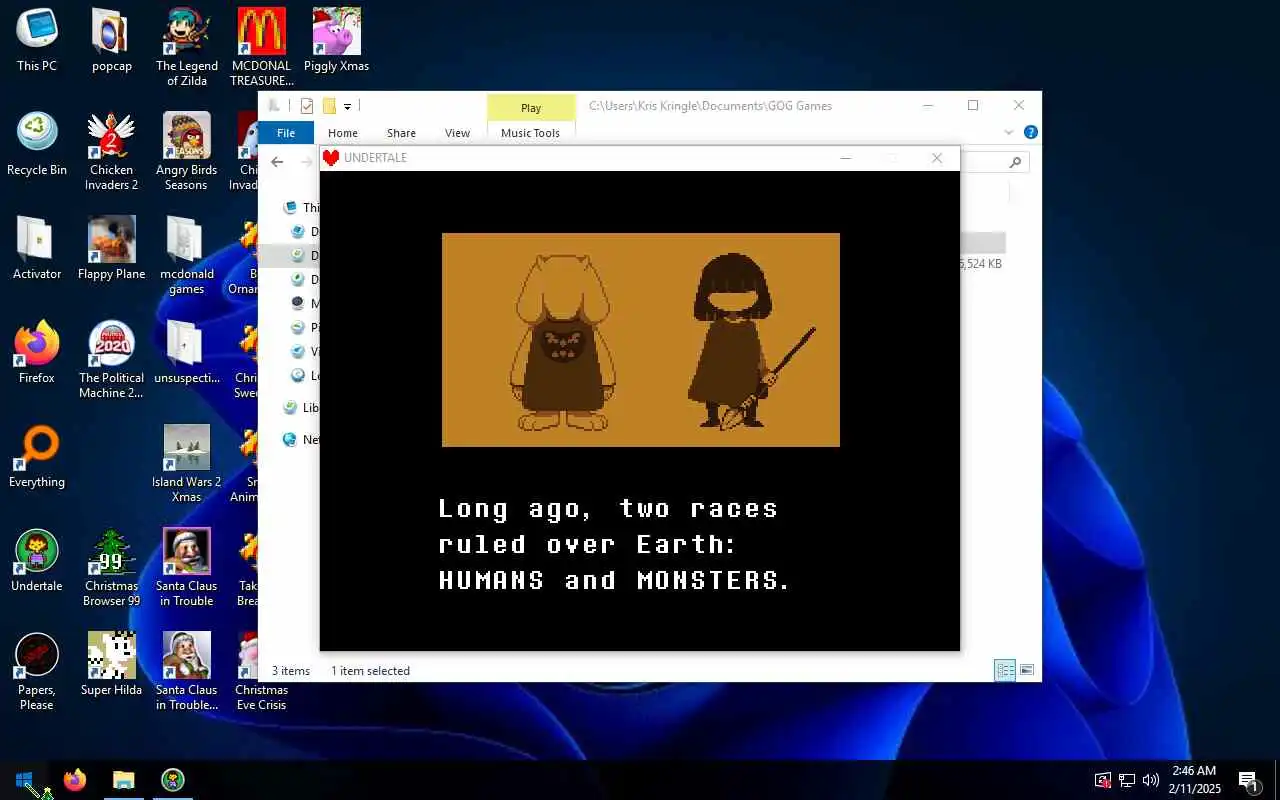Image resolution: width=1280 pixels, height=800 pixels.
Task: Launch the Super Hilda shortcut
Action: (x=111, y=664)
